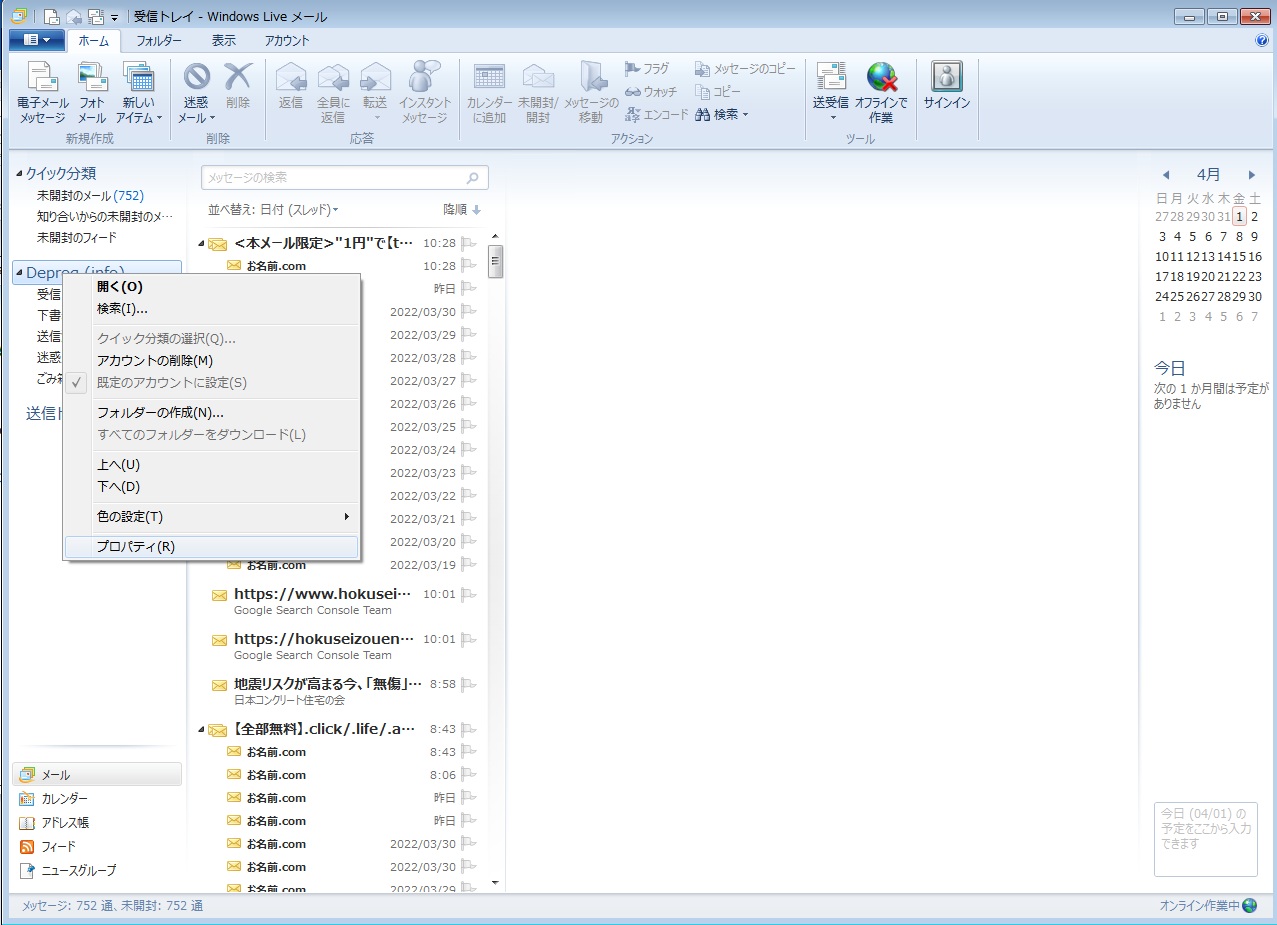Screen dimensions: 1277x925
Task: Toggle 降順 sort order
Action: tap(462, 210)
